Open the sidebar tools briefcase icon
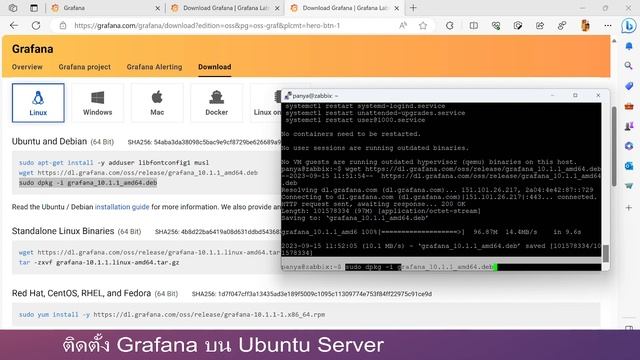 point(629,106)
